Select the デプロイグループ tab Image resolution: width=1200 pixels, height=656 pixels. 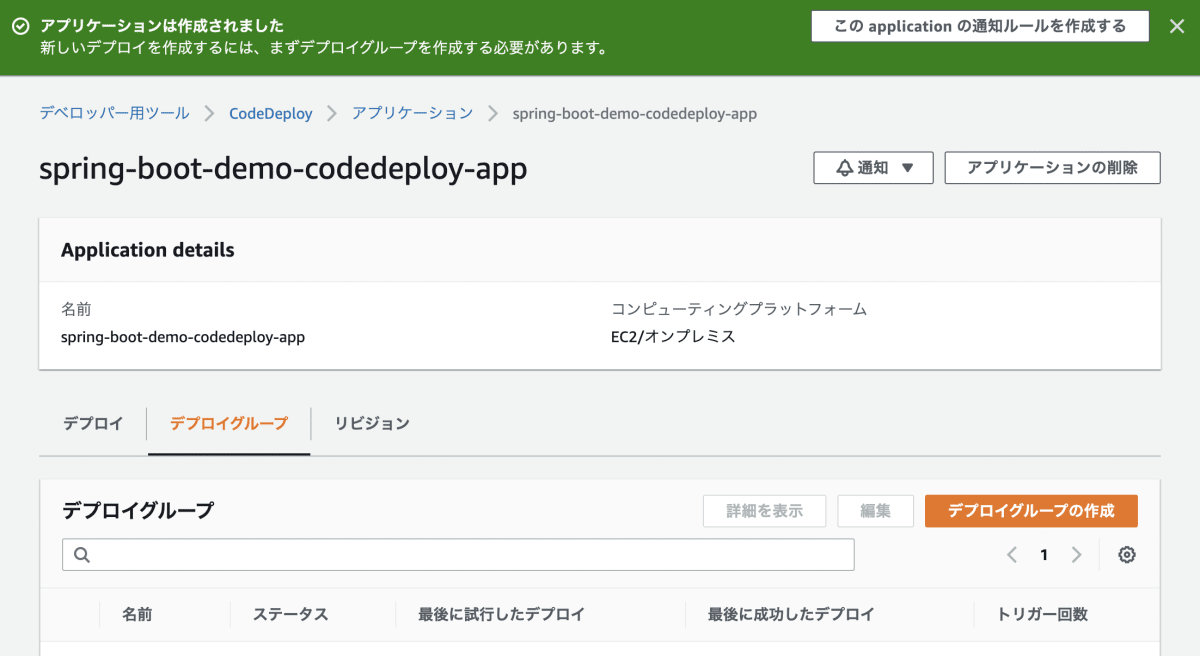click(x=229, y=424)
